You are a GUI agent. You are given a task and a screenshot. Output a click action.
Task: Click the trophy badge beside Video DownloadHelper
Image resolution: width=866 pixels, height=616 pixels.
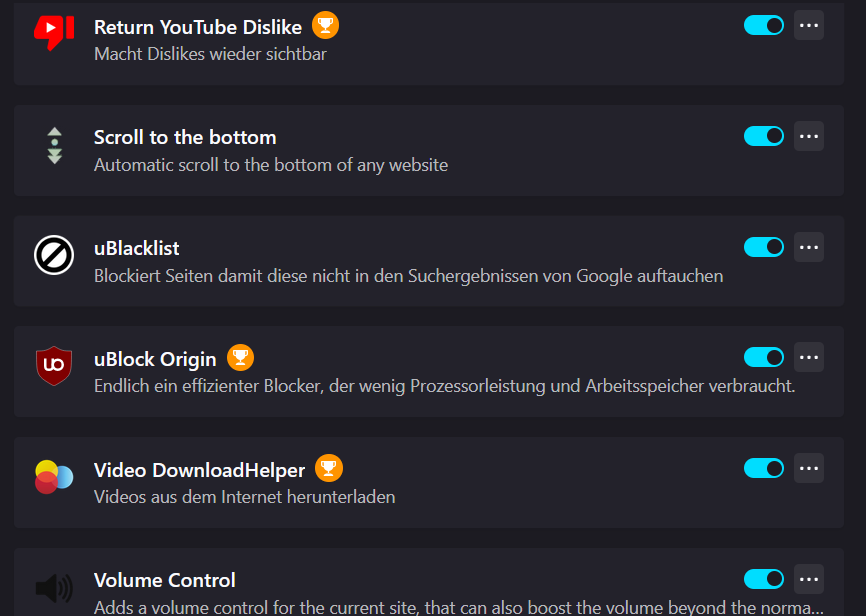[x=329, y=468]
